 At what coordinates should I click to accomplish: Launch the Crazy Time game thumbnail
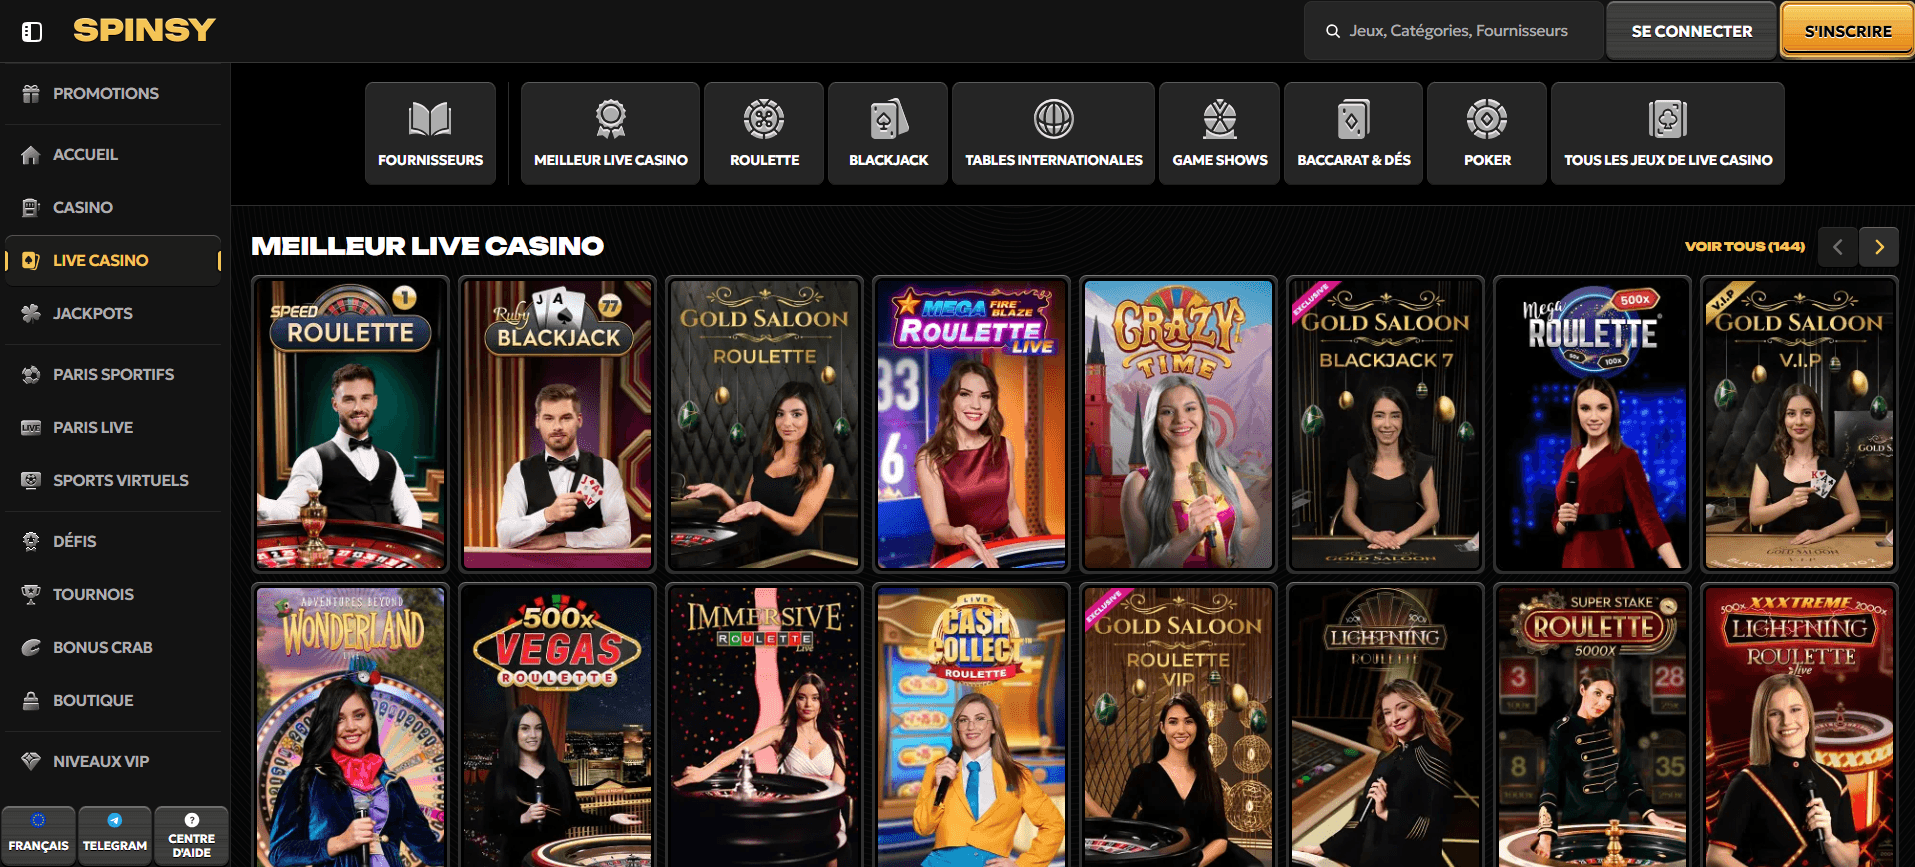(x=1178, y=424)
